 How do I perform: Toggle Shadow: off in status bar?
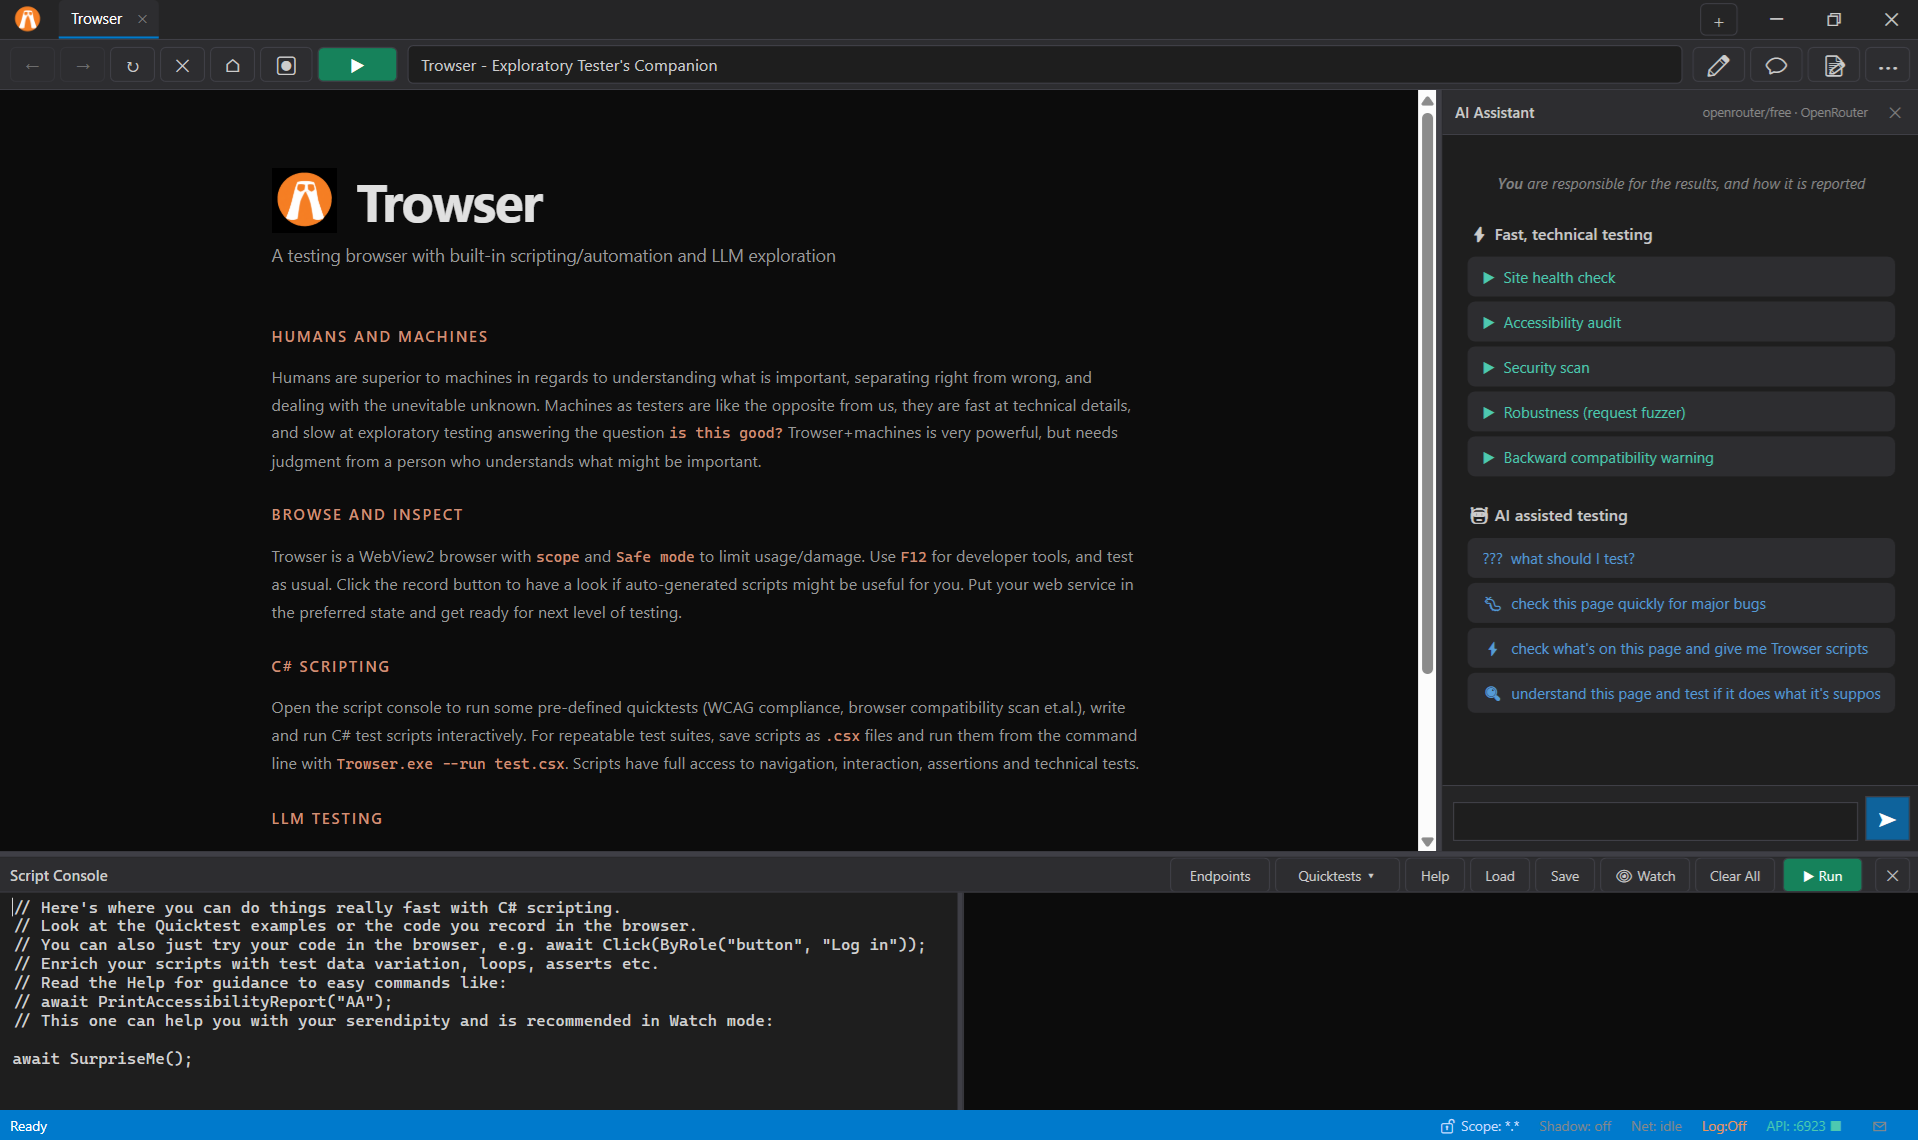pos(1574,1126)
